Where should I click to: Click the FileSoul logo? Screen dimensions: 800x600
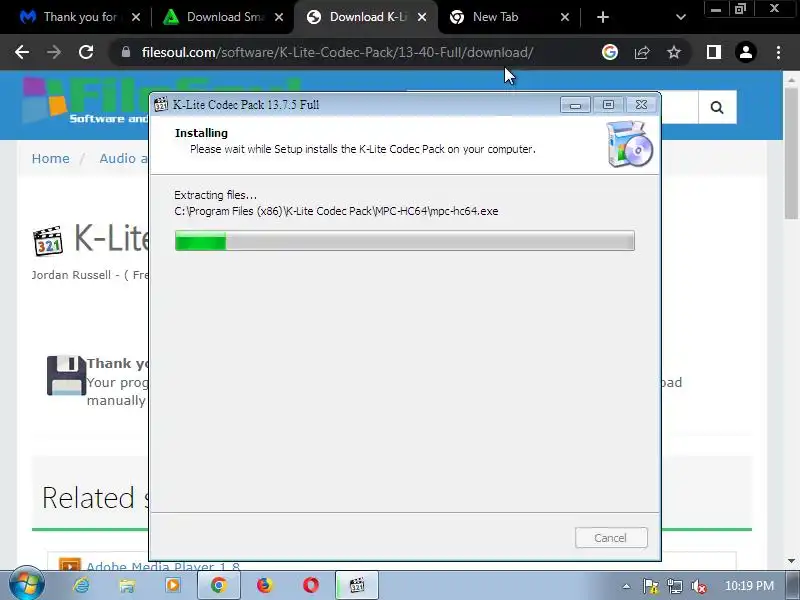[x=85, y=101]
